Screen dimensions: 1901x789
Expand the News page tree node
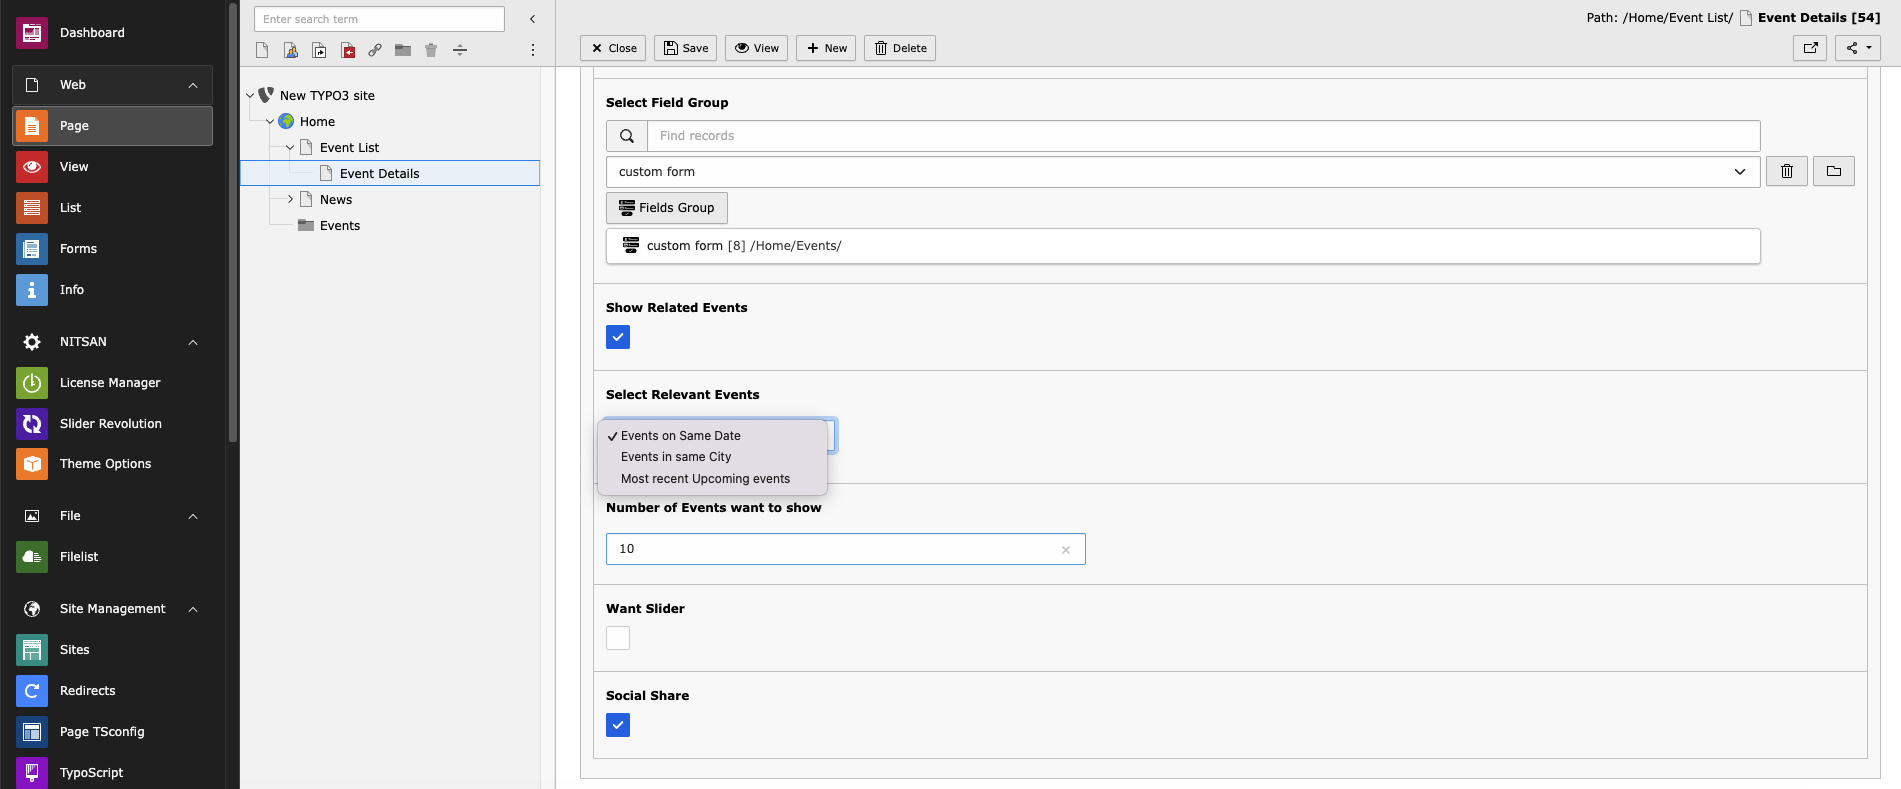291,199
